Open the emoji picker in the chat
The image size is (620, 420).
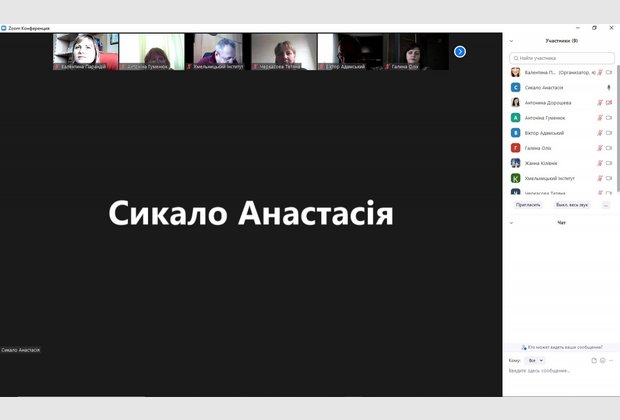pos(603,360)
